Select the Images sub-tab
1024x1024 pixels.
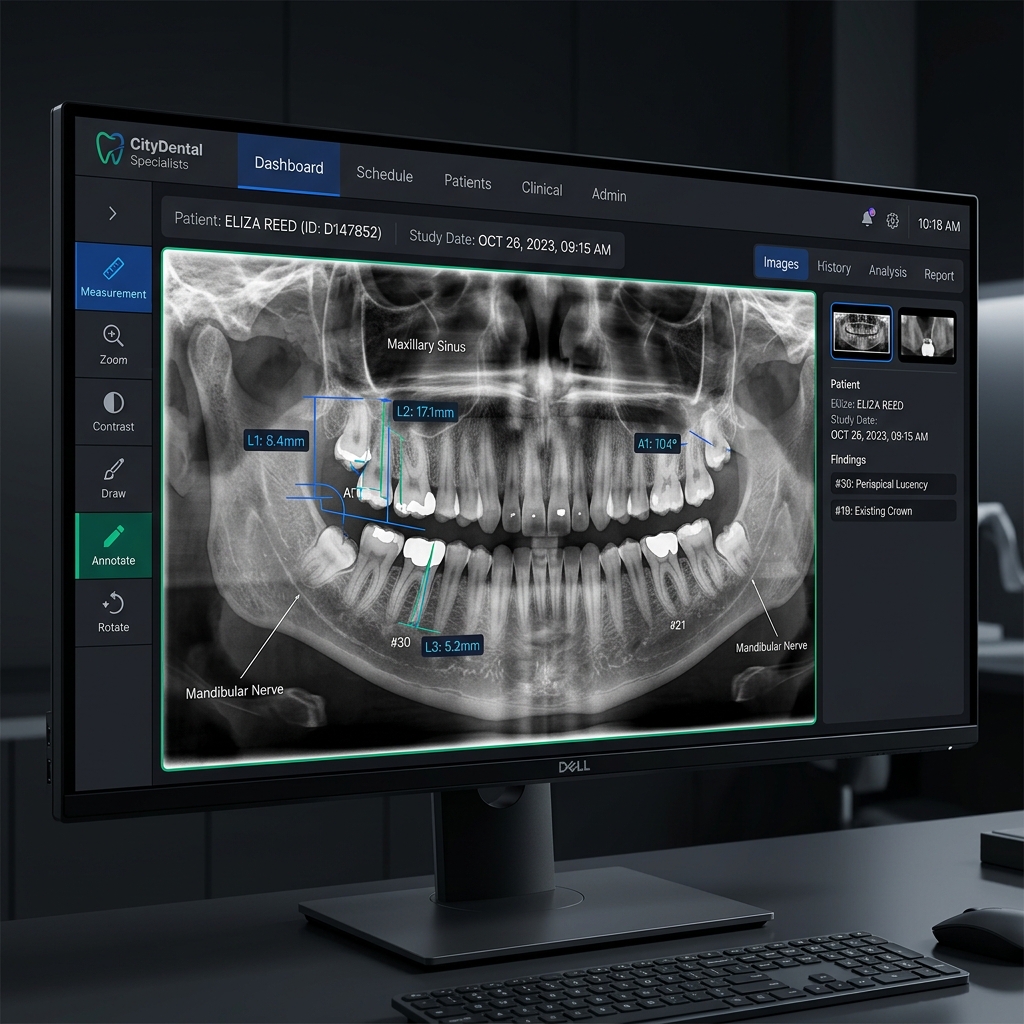click(x=781, y=263)
